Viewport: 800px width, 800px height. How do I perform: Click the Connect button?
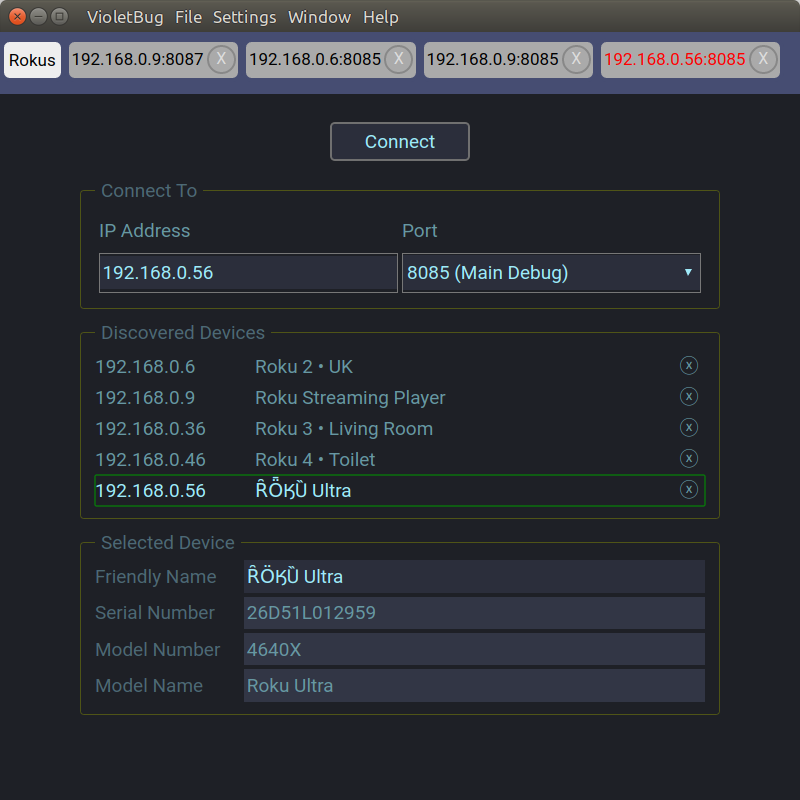399,141
